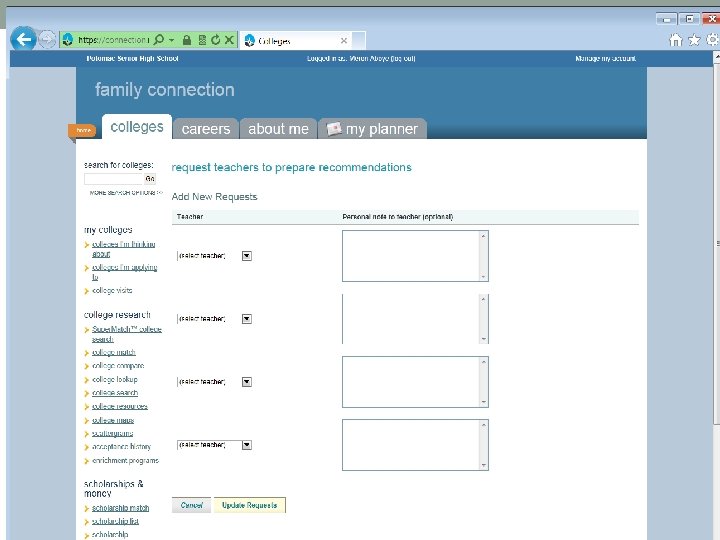Select the colleges tab
Screen dimensions: 720x540
(137, 127)
